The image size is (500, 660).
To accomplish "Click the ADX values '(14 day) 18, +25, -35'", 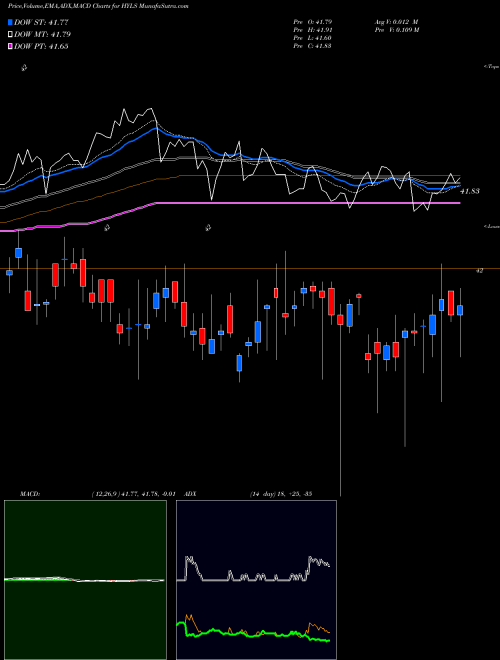I will coord(281,494).
